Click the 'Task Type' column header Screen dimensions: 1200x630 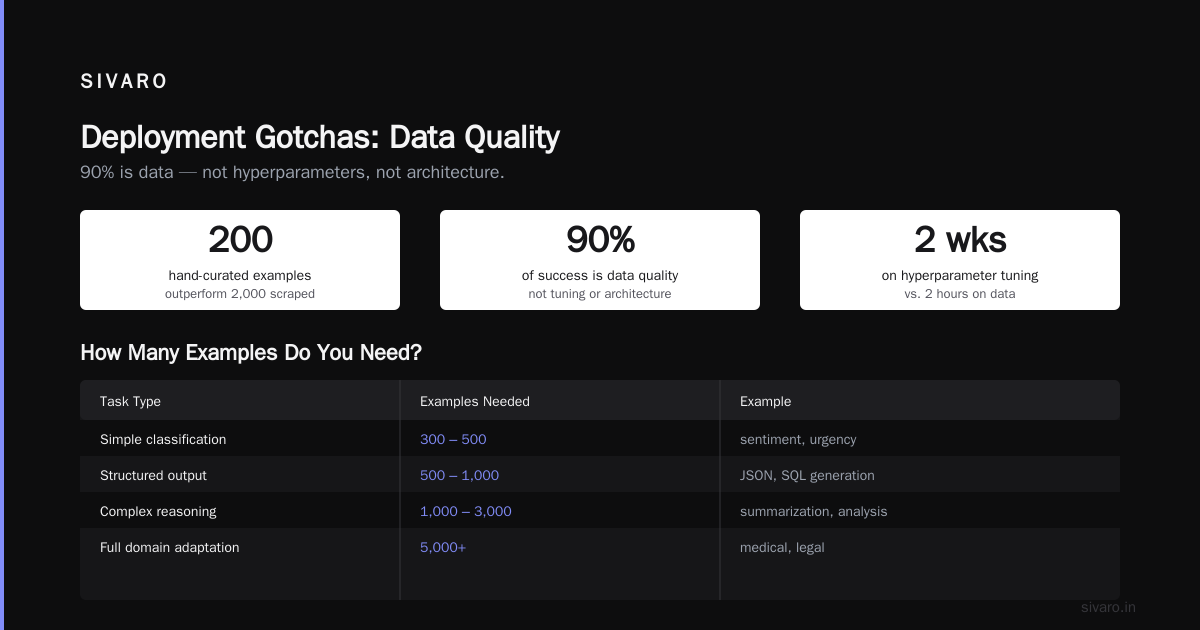130,401
